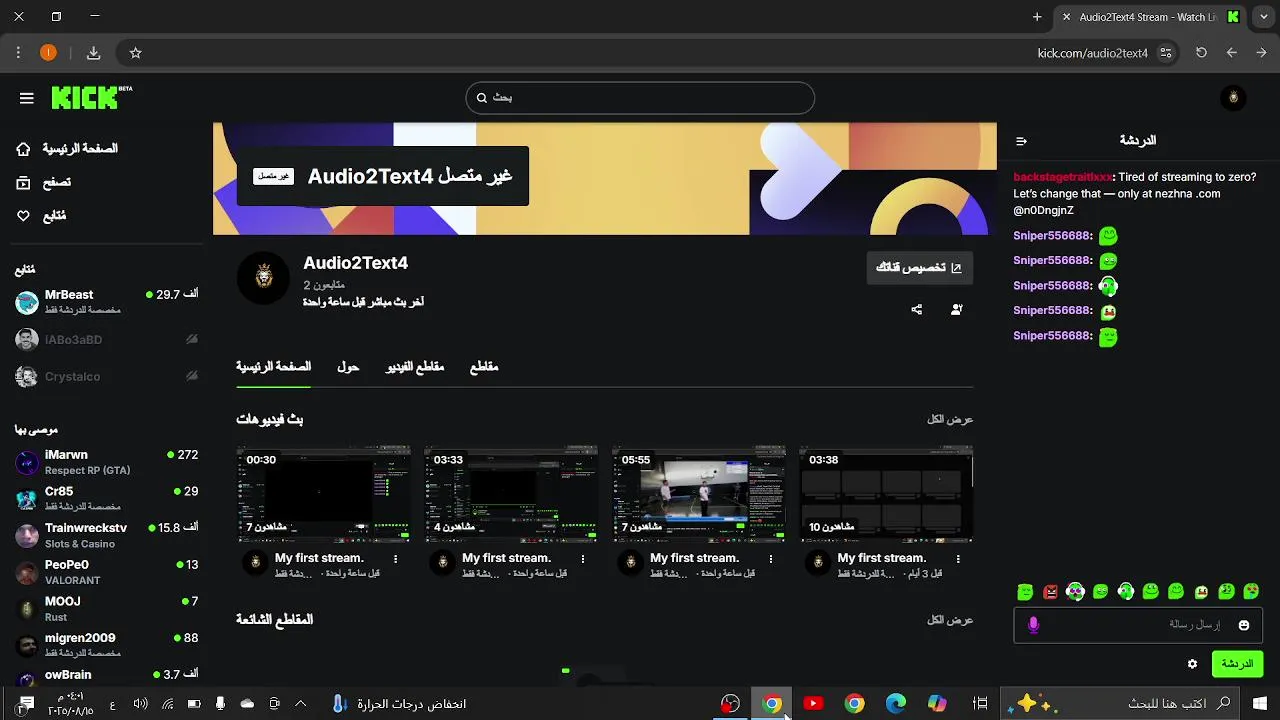Open the Windows Start menu
The width and height of the screenshot is (1280, 720).
(x=1259, y=704)
